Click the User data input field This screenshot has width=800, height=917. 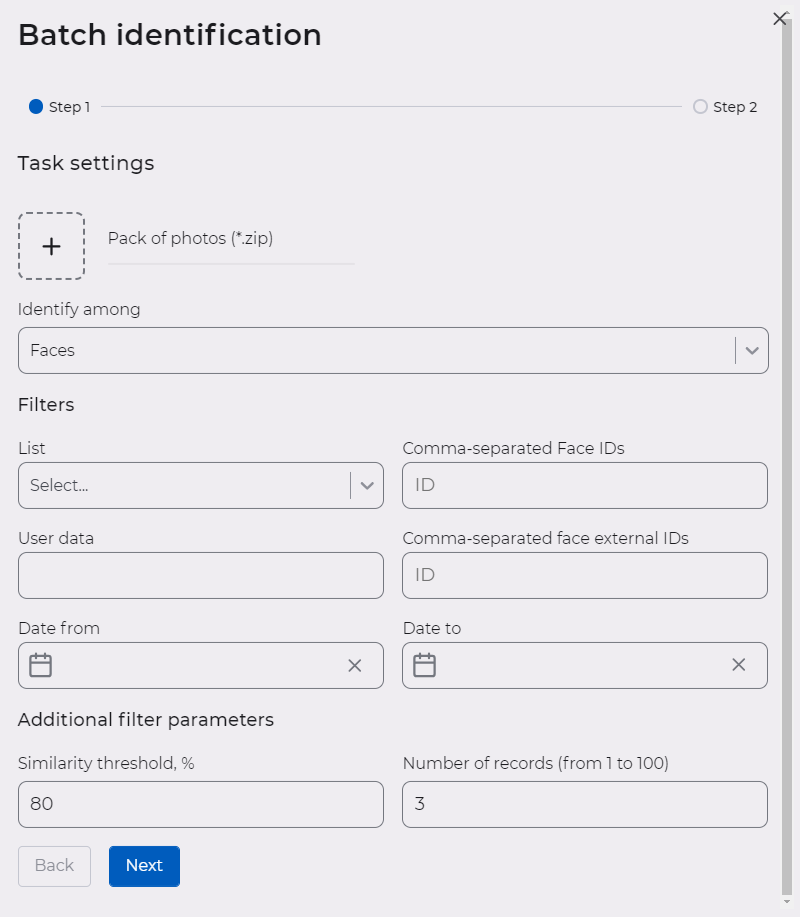pyautogui.click(x=200, y=575)
